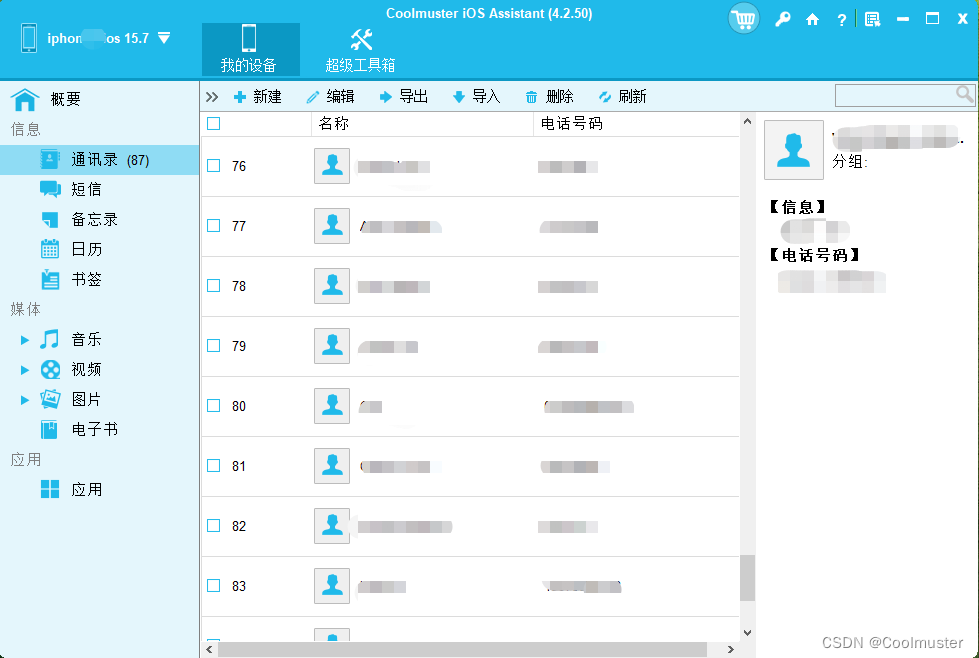Click 刷新 to refresh the list

coord(622,97)
